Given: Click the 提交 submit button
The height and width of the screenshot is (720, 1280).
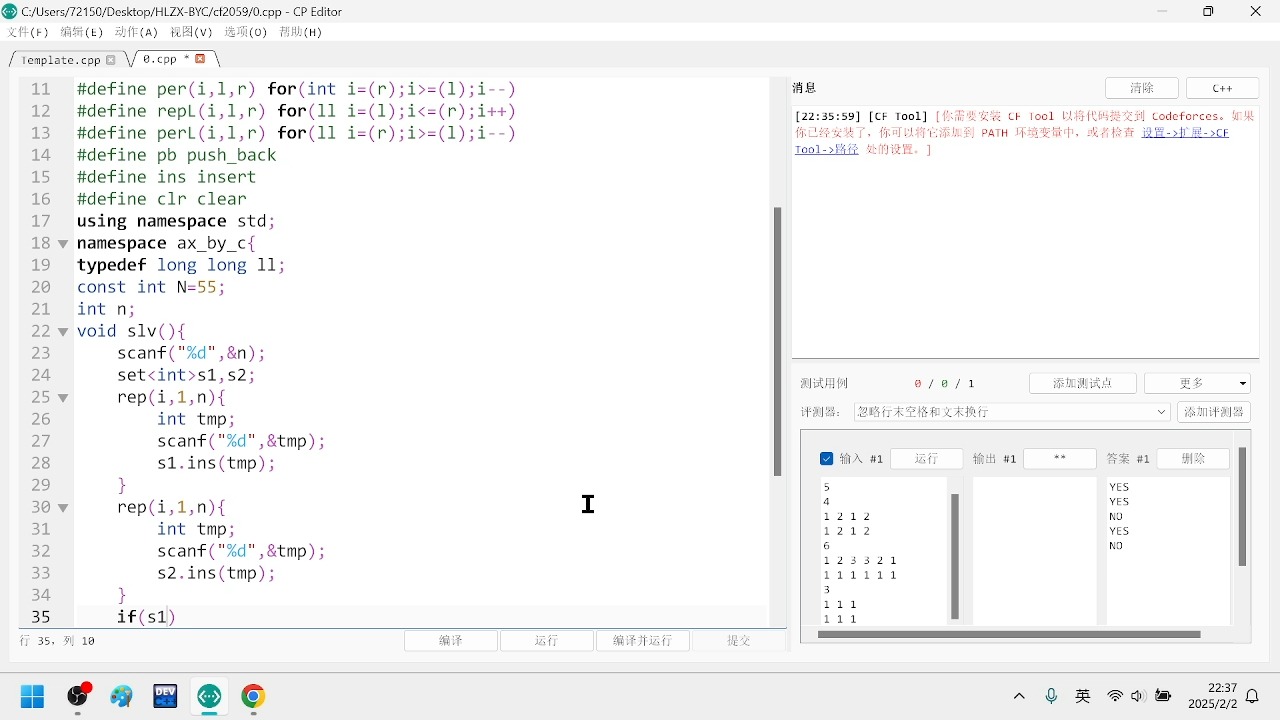Looking at the screenshot, I should point(739,641).
